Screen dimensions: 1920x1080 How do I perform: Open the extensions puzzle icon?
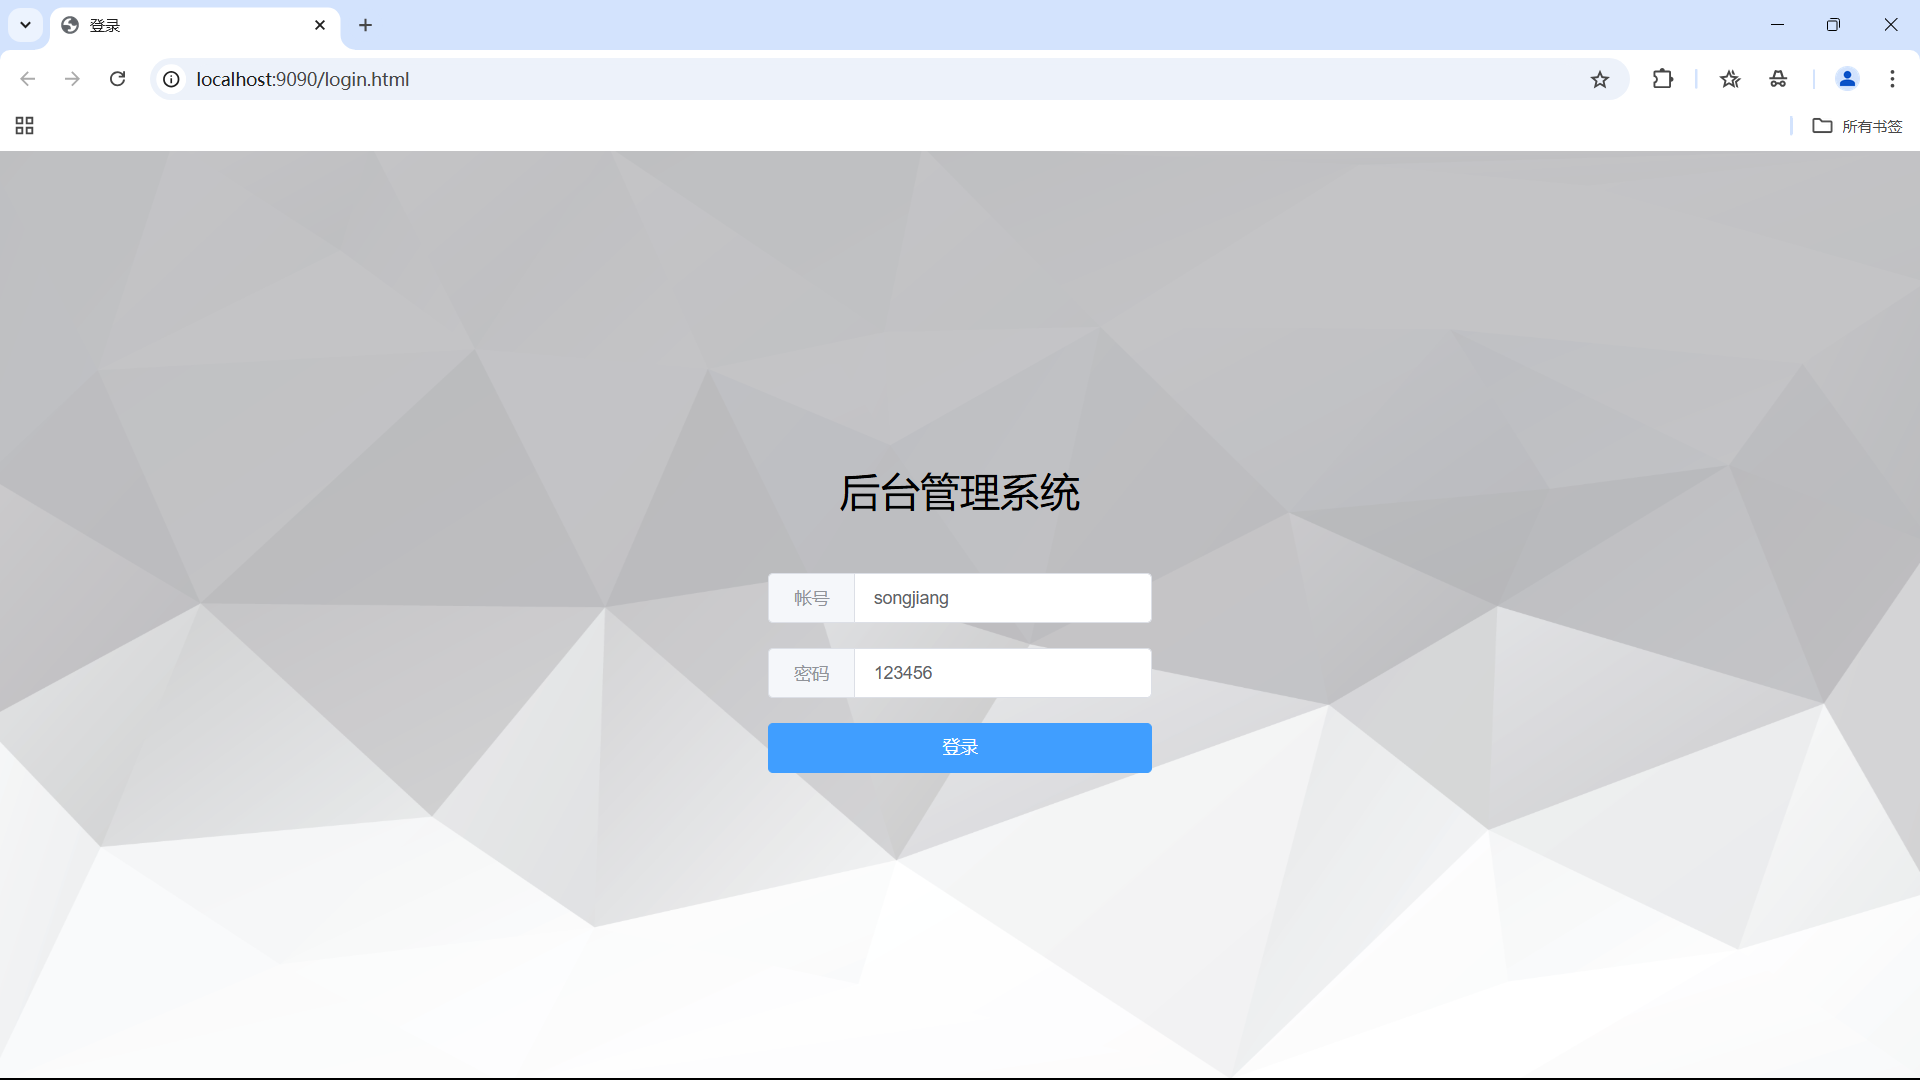pos(1662,79)
